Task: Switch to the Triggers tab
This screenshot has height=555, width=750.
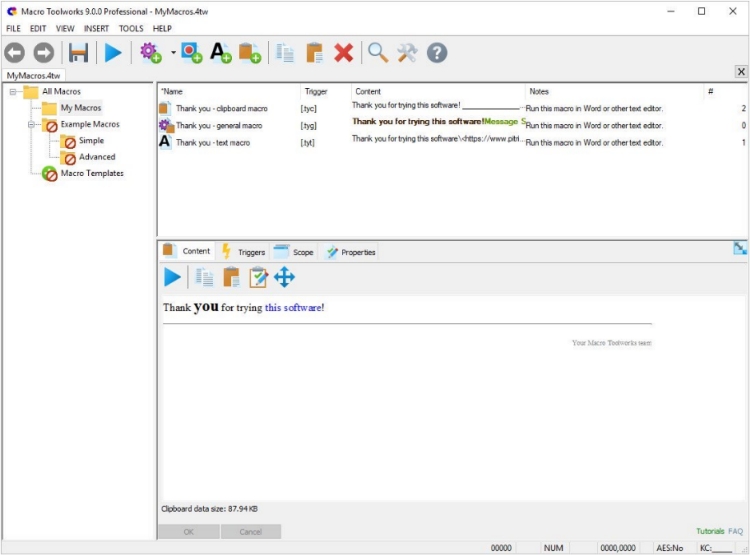Action: [x=243, y=252]
